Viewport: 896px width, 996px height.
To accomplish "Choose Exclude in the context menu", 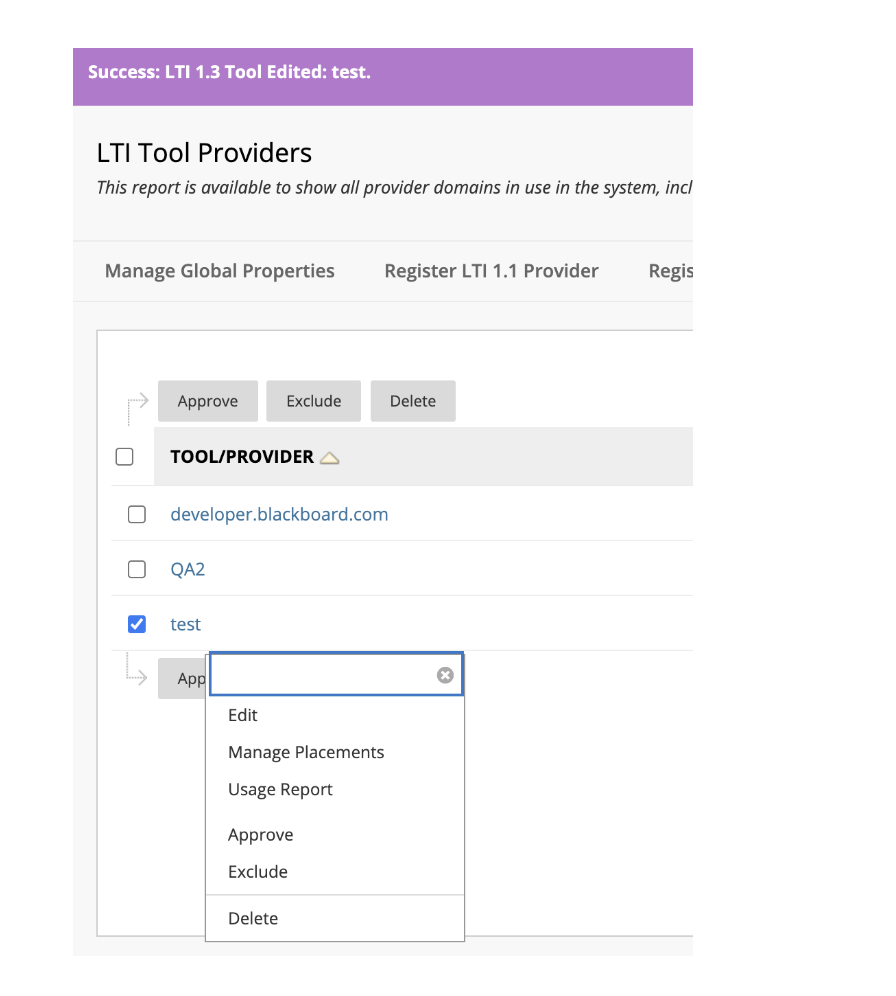I will (258, 872).
